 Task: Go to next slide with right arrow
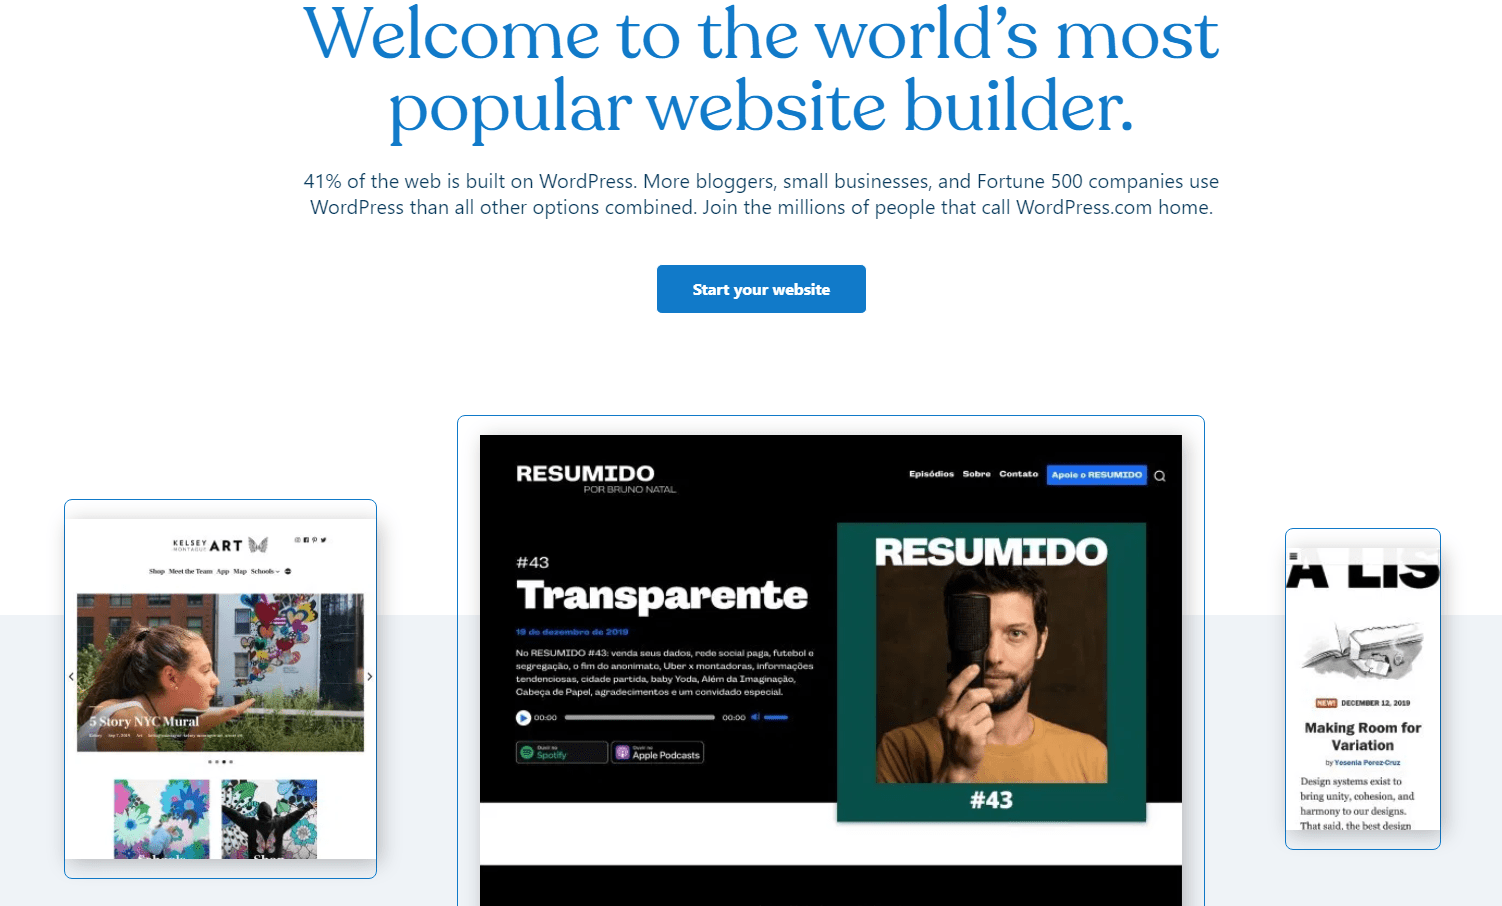coord(370,677)
